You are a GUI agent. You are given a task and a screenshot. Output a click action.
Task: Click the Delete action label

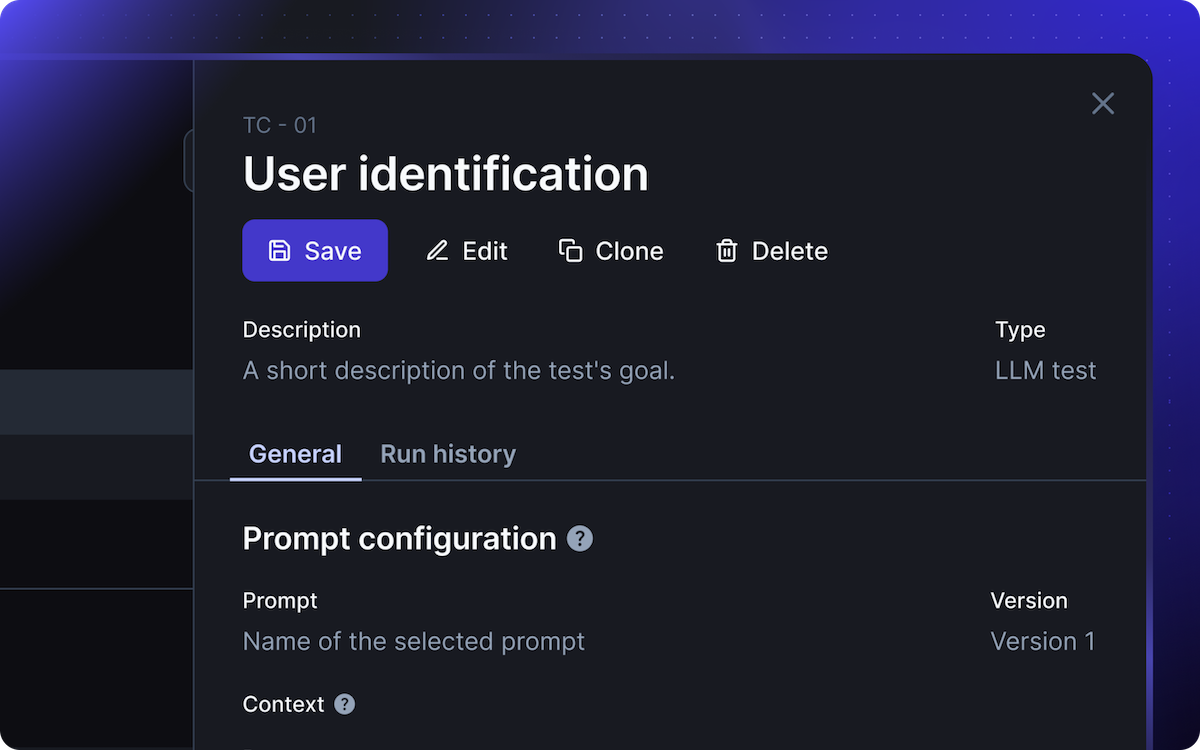tap(789, 251)
